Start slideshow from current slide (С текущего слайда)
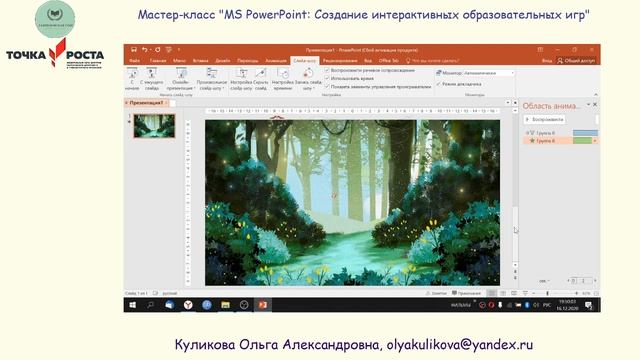This screenshot has width=640, height=360. [x=151, y=79]
